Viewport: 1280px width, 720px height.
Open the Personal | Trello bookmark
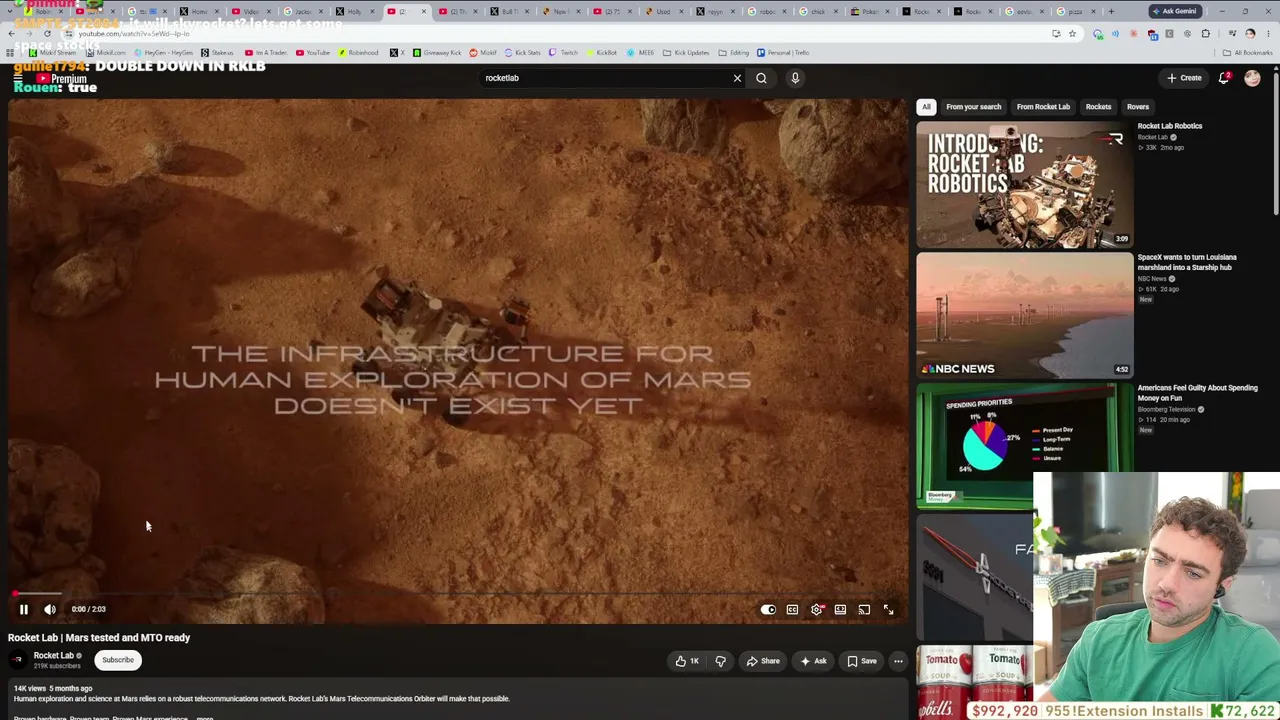click(783, 53)
